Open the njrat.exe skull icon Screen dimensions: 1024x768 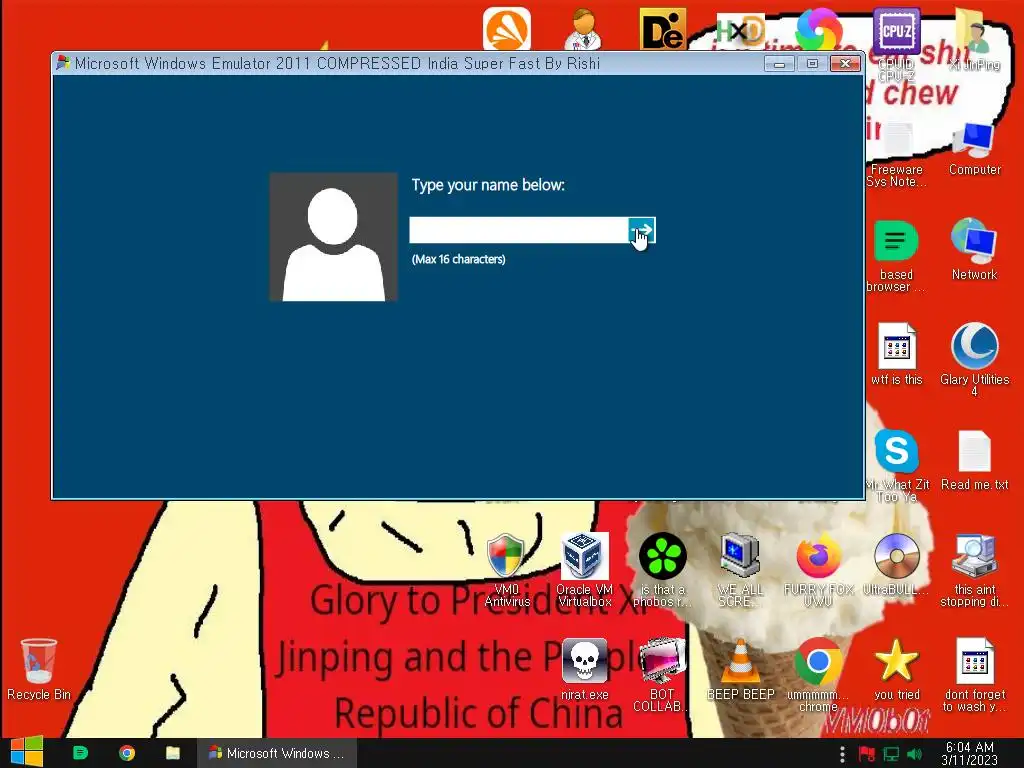point(584,669)
